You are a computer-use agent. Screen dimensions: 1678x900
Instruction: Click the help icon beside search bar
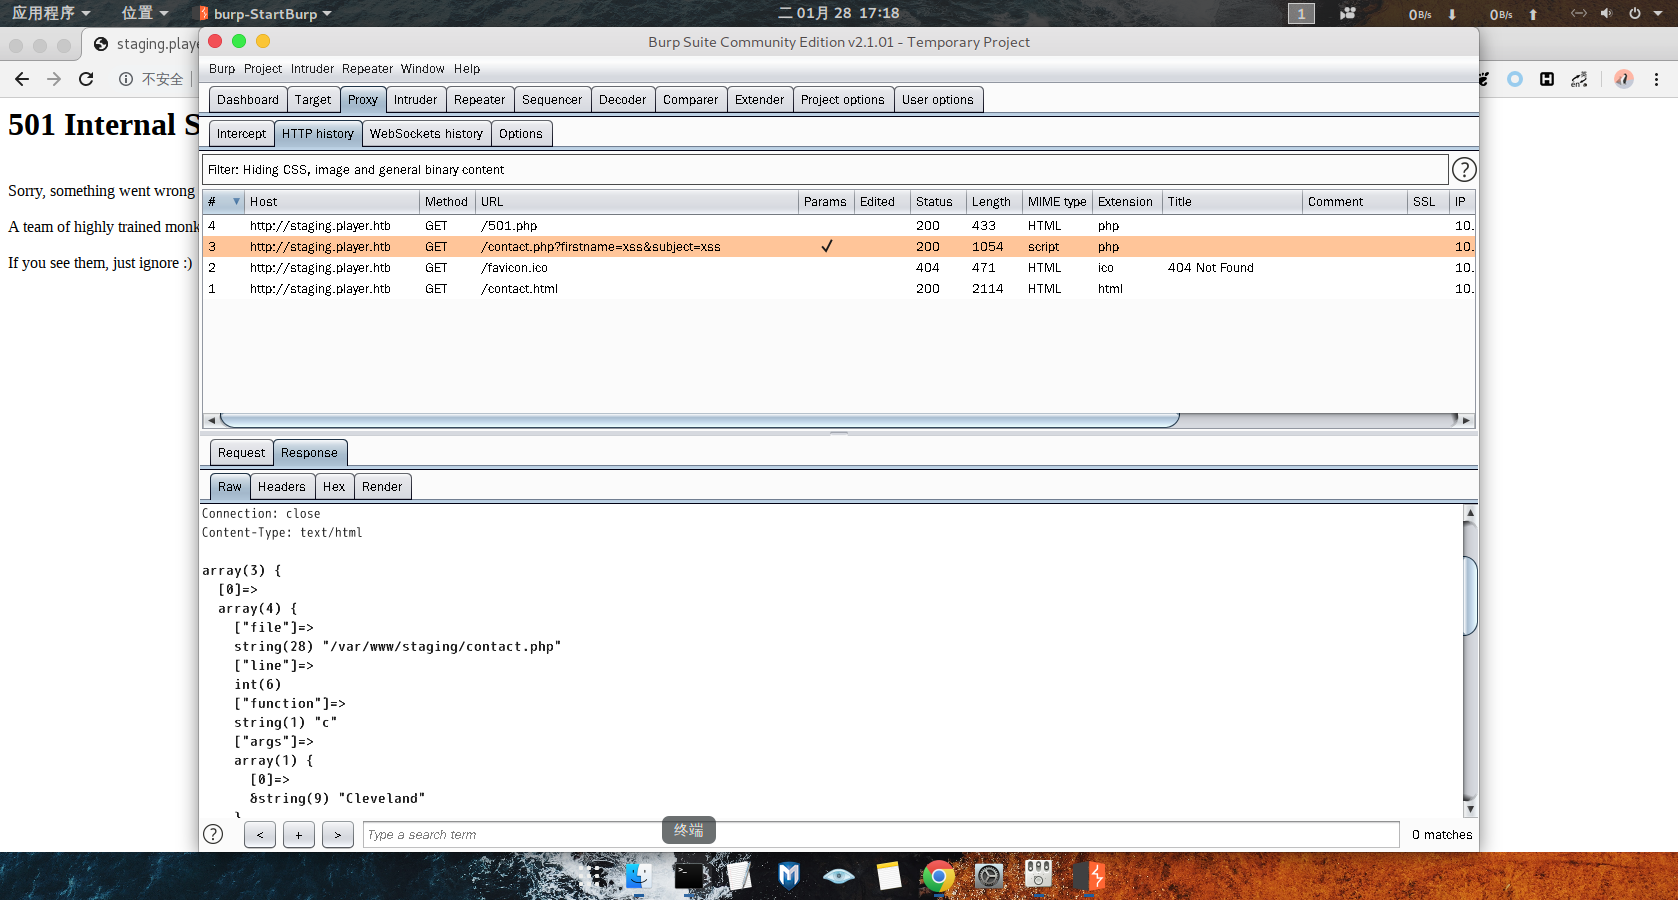213,834
